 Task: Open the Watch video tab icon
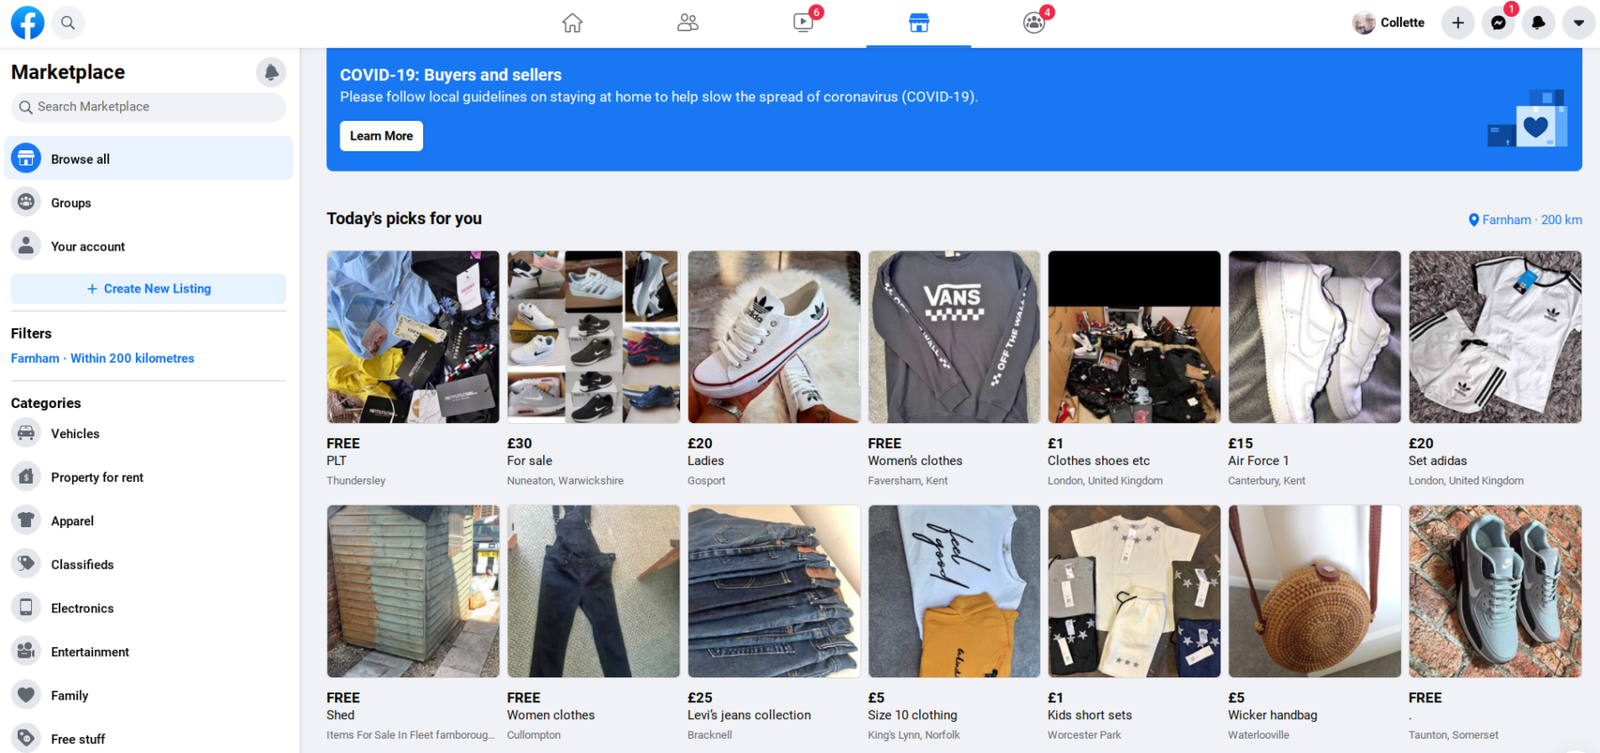point(803,22)
